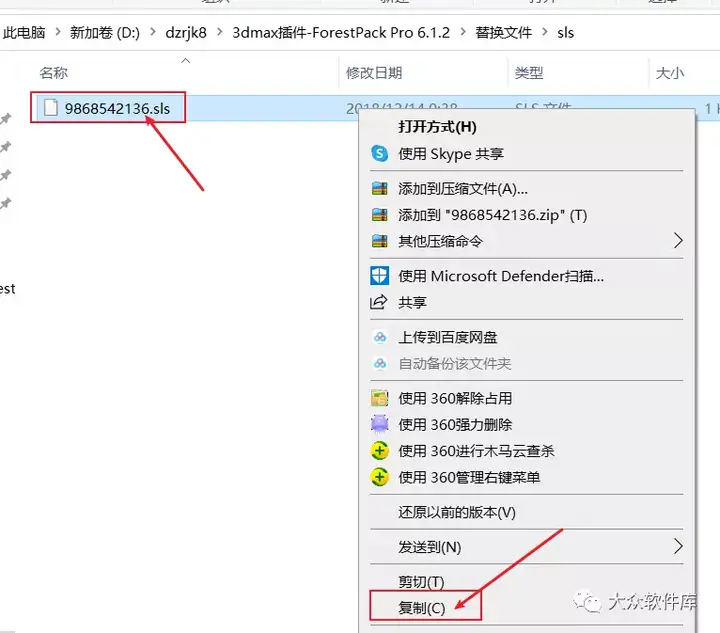Screen dimensions: 720x633
Task: Select 使用 360解除占用
Action: point(455,398)
